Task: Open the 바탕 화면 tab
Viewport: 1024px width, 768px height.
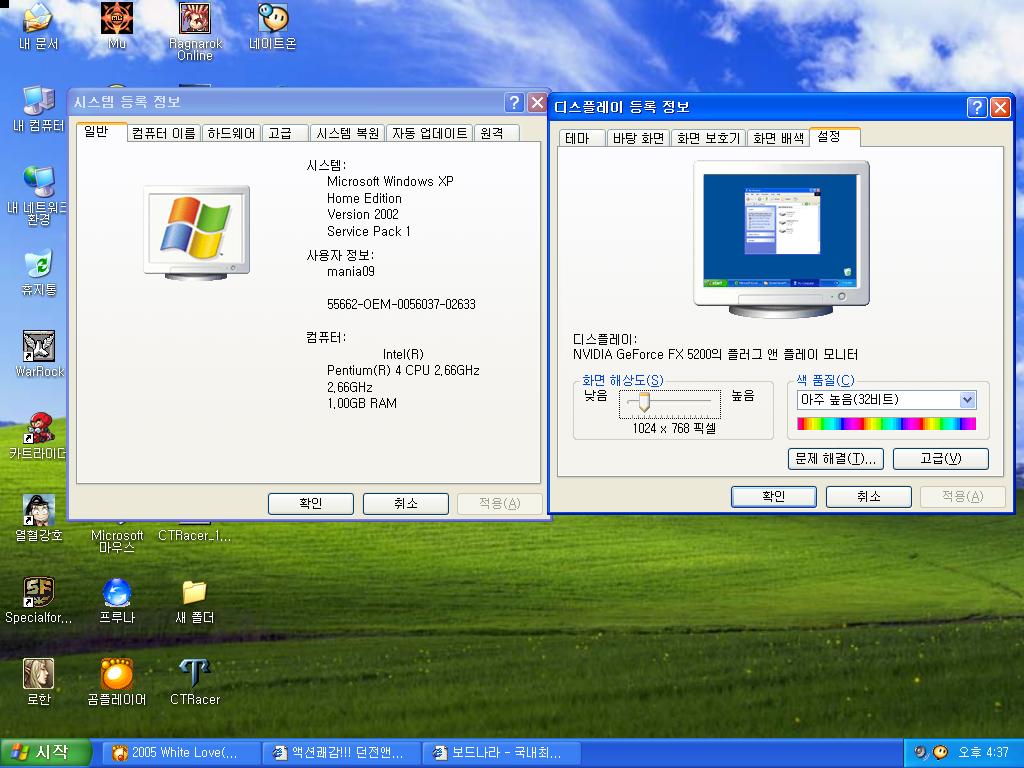Action: 638,138
